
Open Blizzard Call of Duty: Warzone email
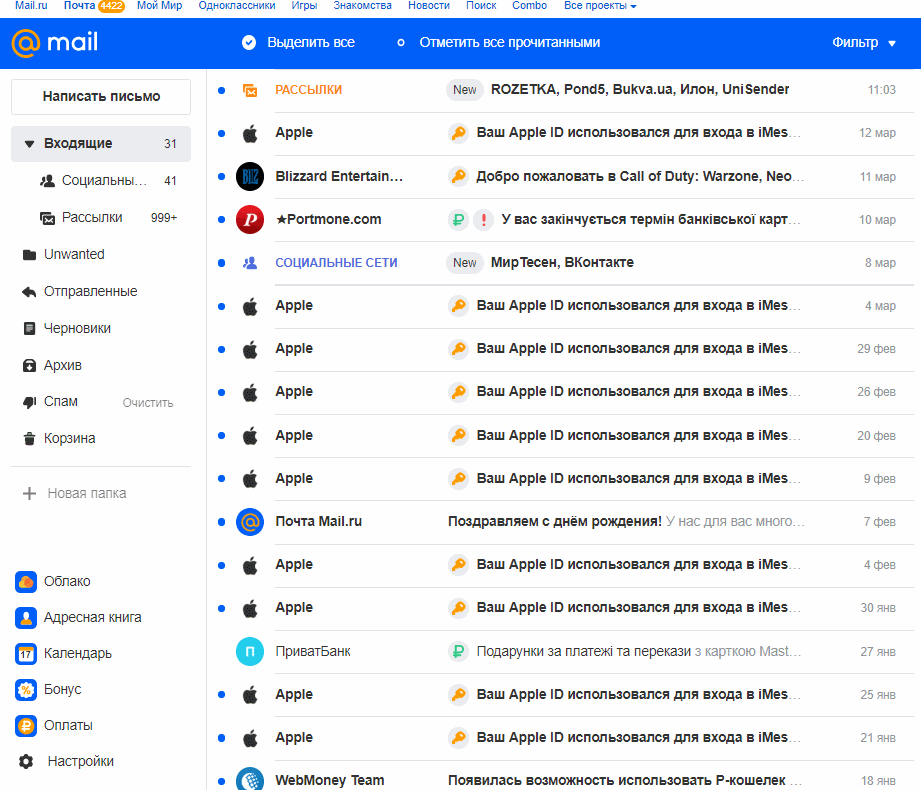tap(564, 176)
